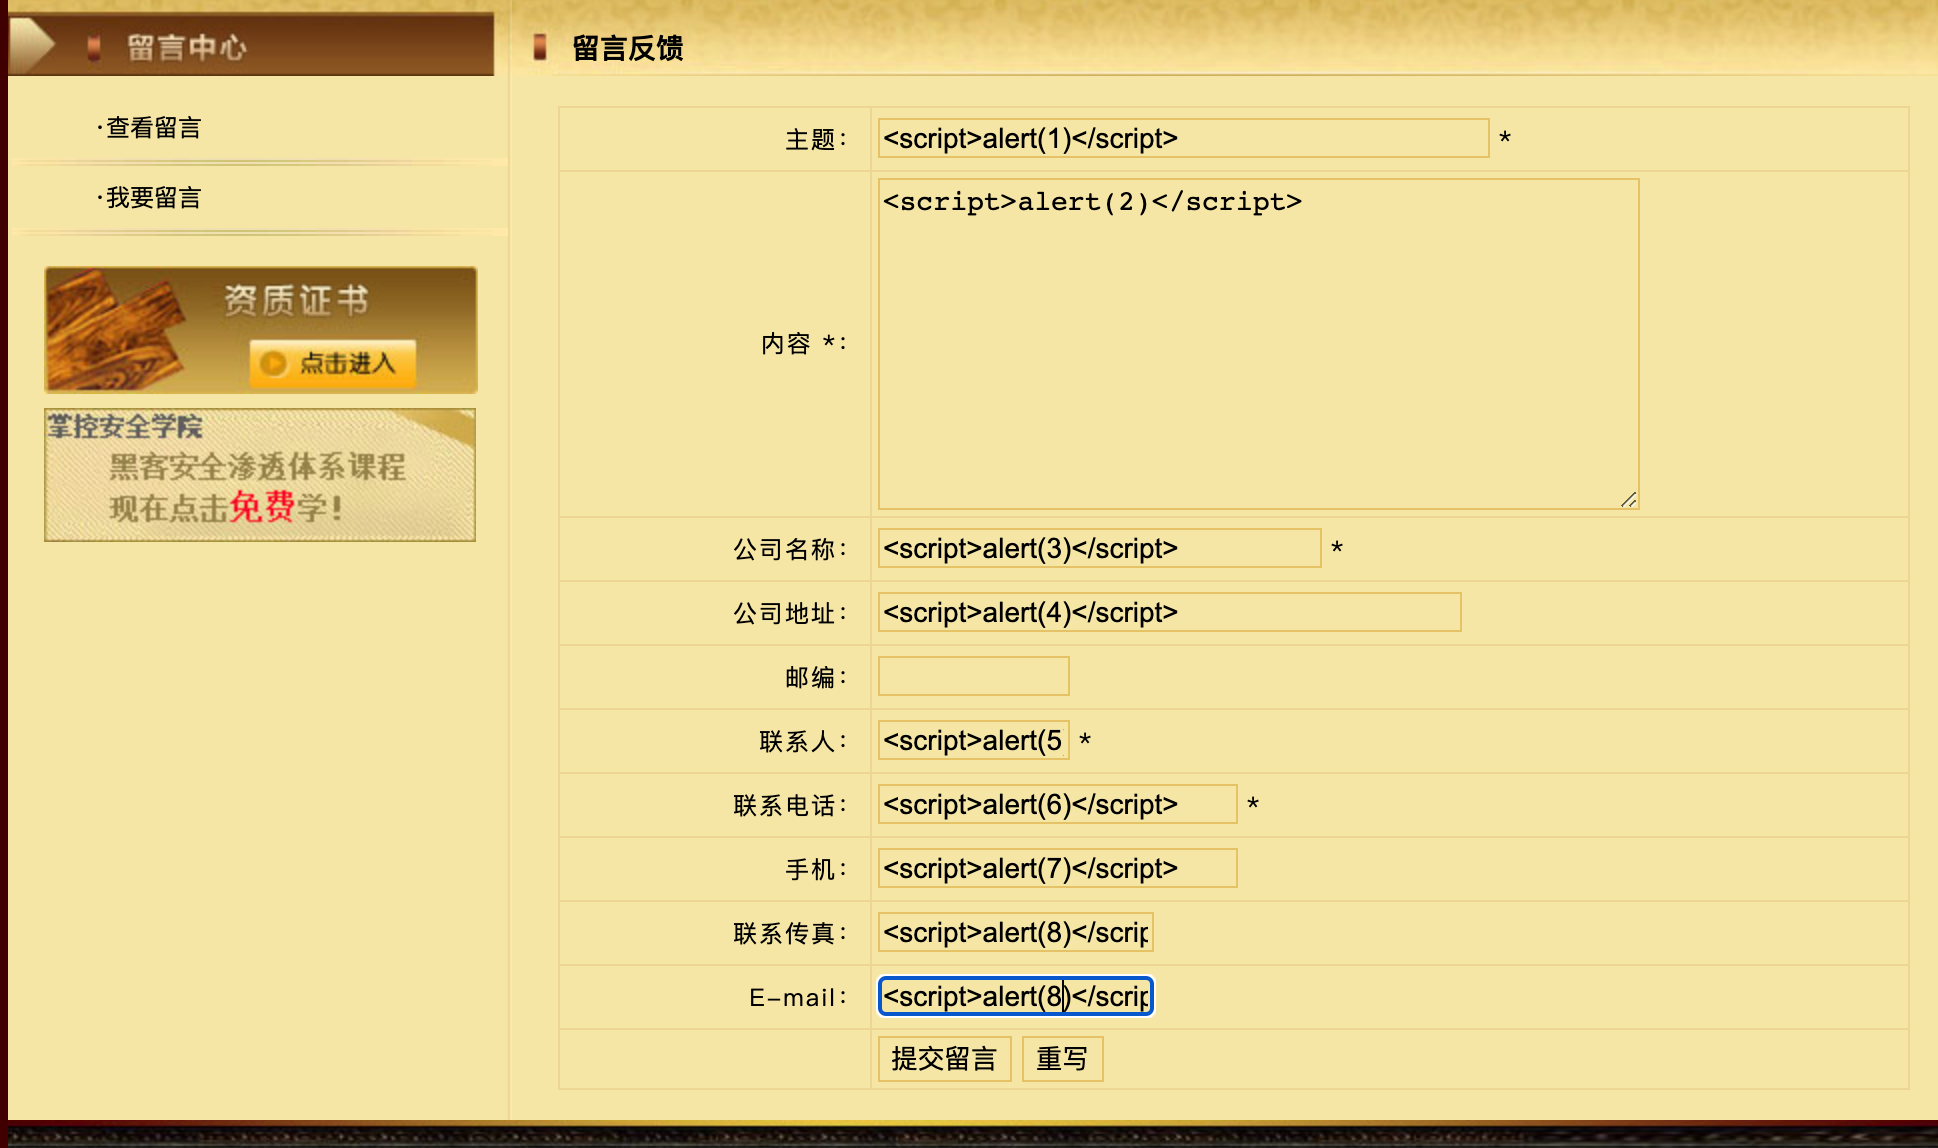Screen dimensions: 1938x1148
Task: Click the empty 邮编 postcode field
Action: point(974,676)
